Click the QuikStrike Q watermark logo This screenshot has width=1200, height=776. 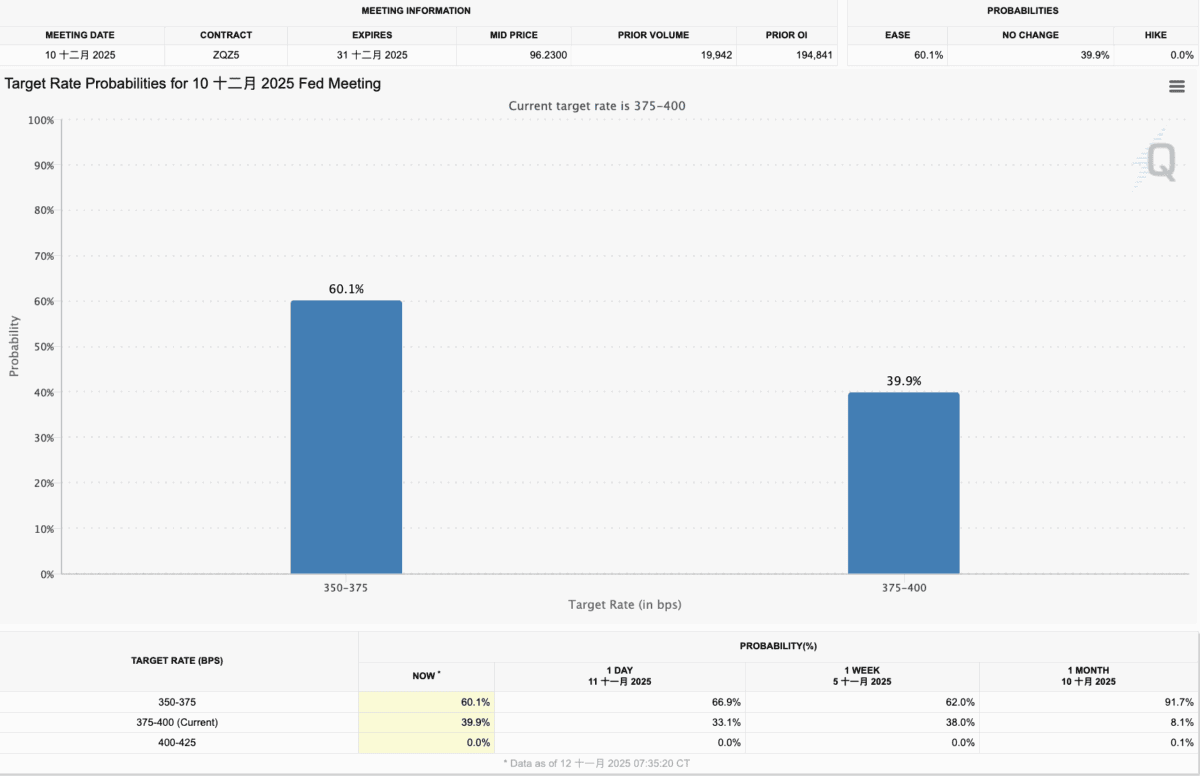[x=1160, y=162]
